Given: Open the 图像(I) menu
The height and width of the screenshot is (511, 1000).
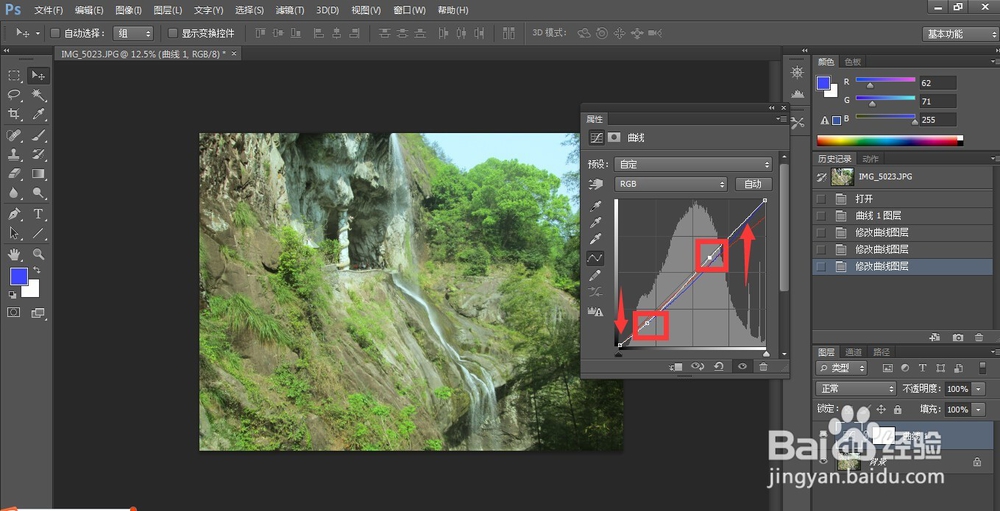Looking at the screenshot, I should click(129, 10).
